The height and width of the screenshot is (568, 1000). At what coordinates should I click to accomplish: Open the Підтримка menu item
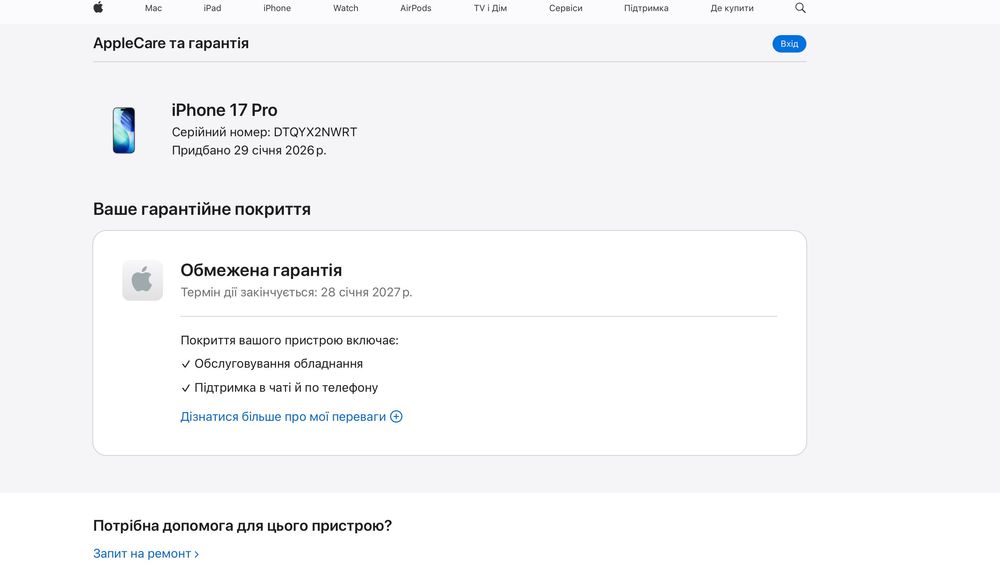coord(646,8)
